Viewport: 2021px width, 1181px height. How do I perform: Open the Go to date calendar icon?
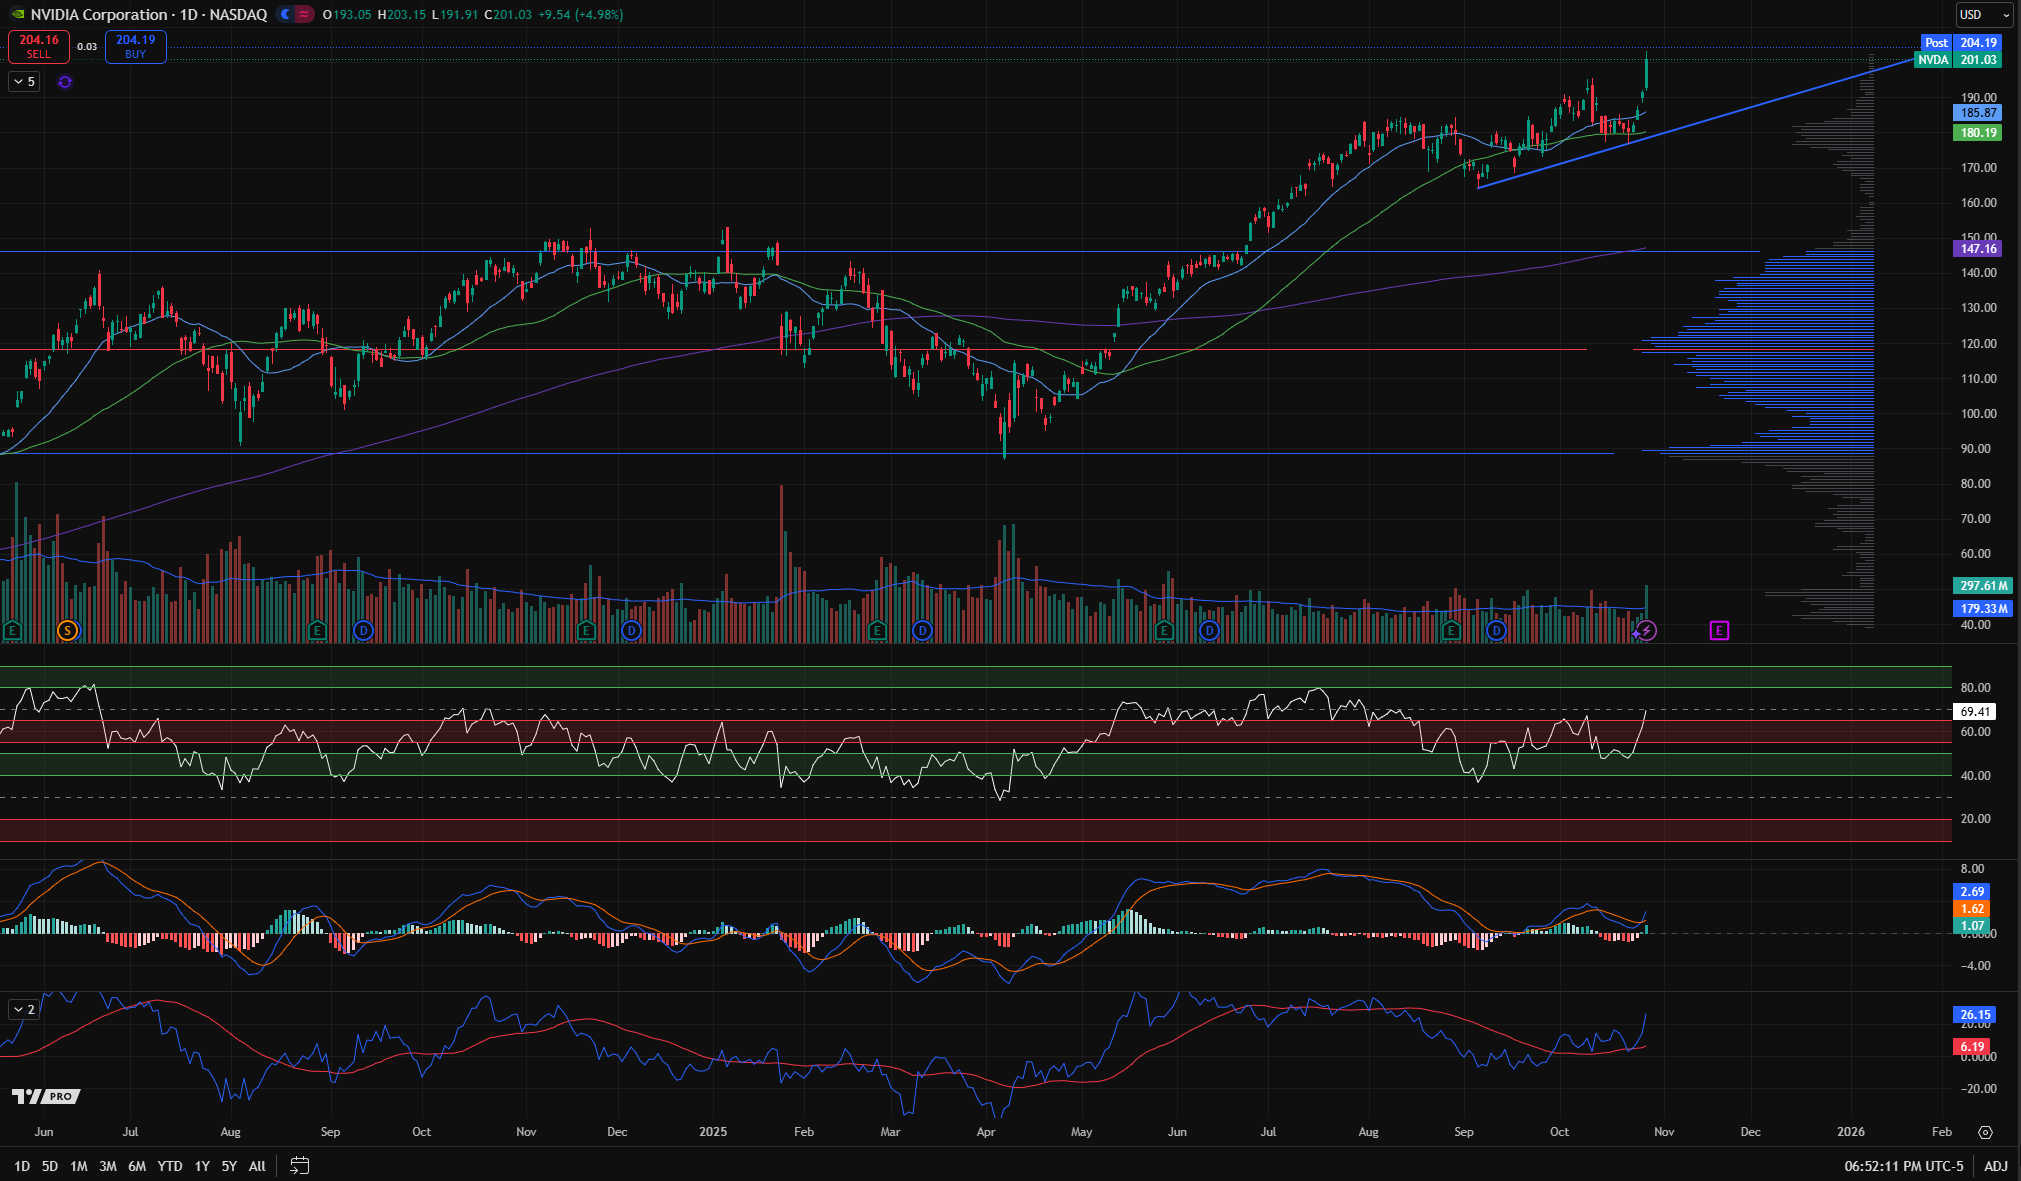(299, 1165)
